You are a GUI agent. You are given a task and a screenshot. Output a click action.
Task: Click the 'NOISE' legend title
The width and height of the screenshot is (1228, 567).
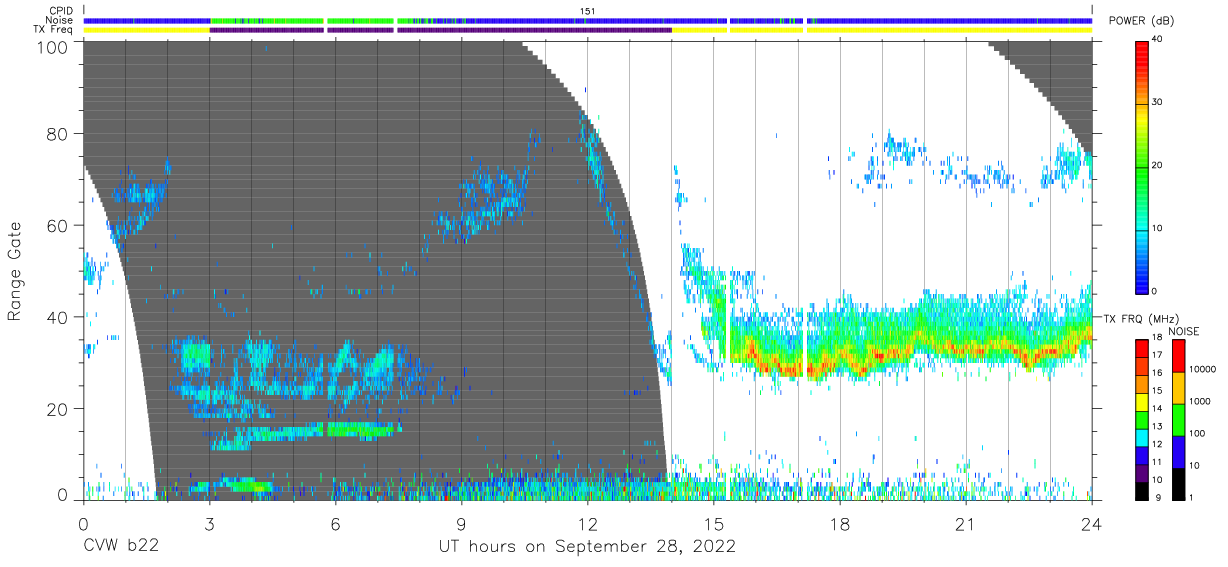pyautogui.click(x=1183, y=331)
